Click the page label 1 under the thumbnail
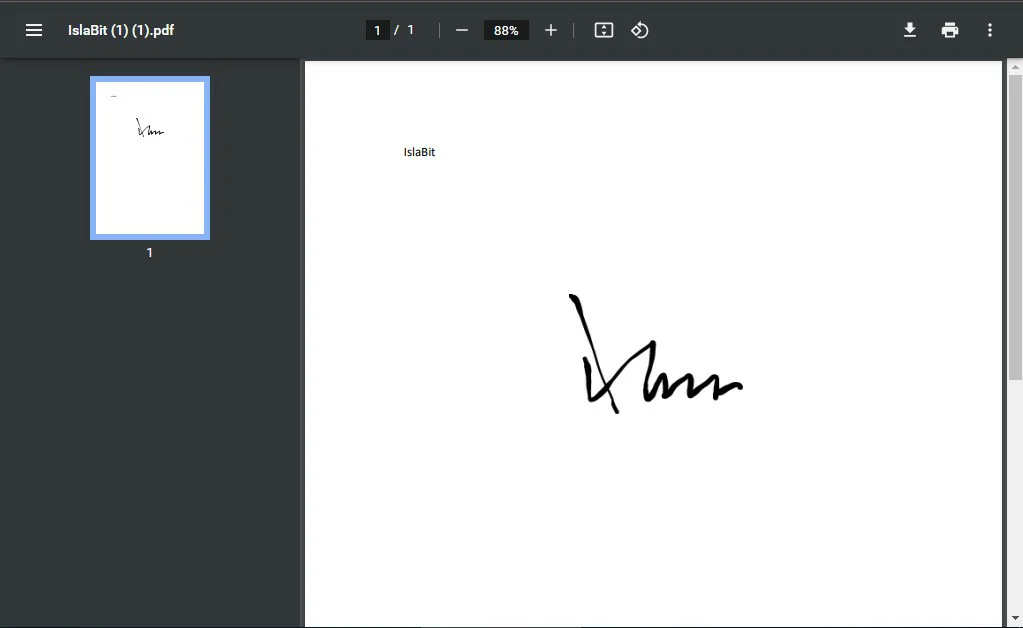Screen dimensions: 1023x628 (149, 252)
